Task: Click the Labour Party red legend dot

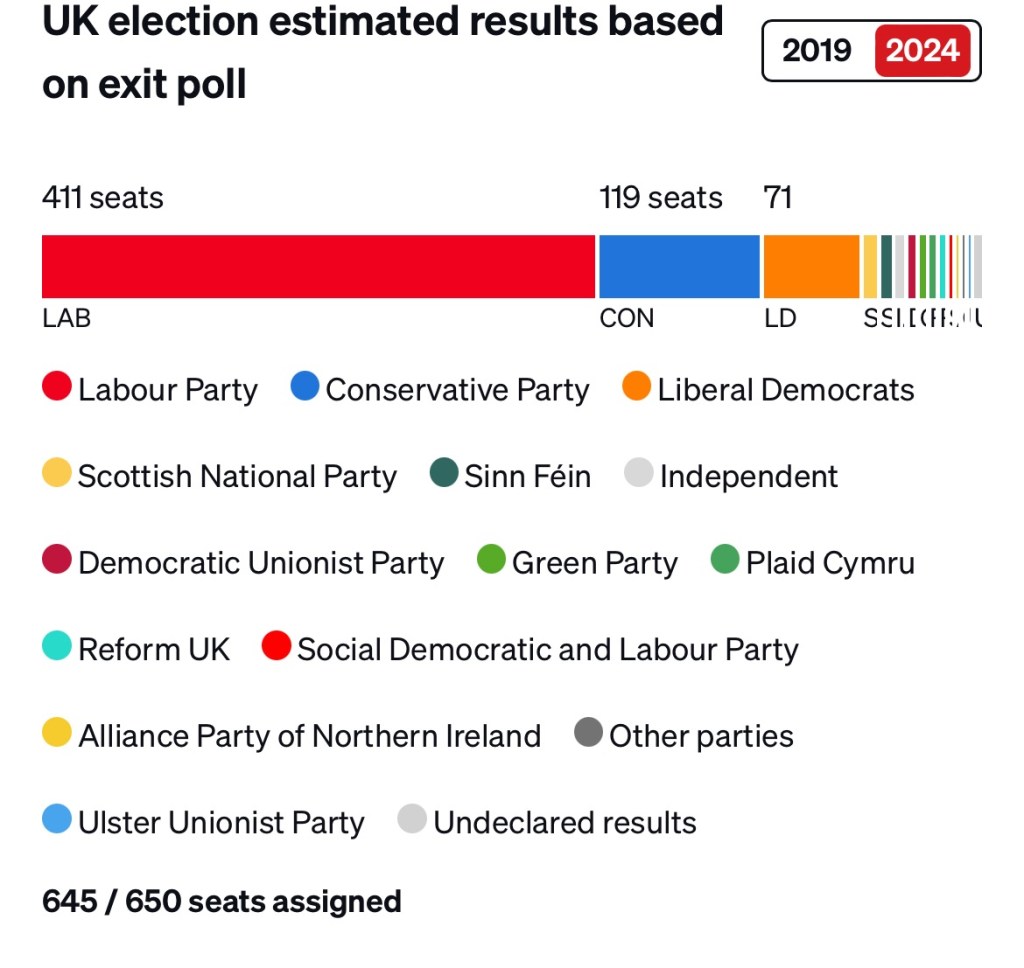Action: tap(57, 387)
